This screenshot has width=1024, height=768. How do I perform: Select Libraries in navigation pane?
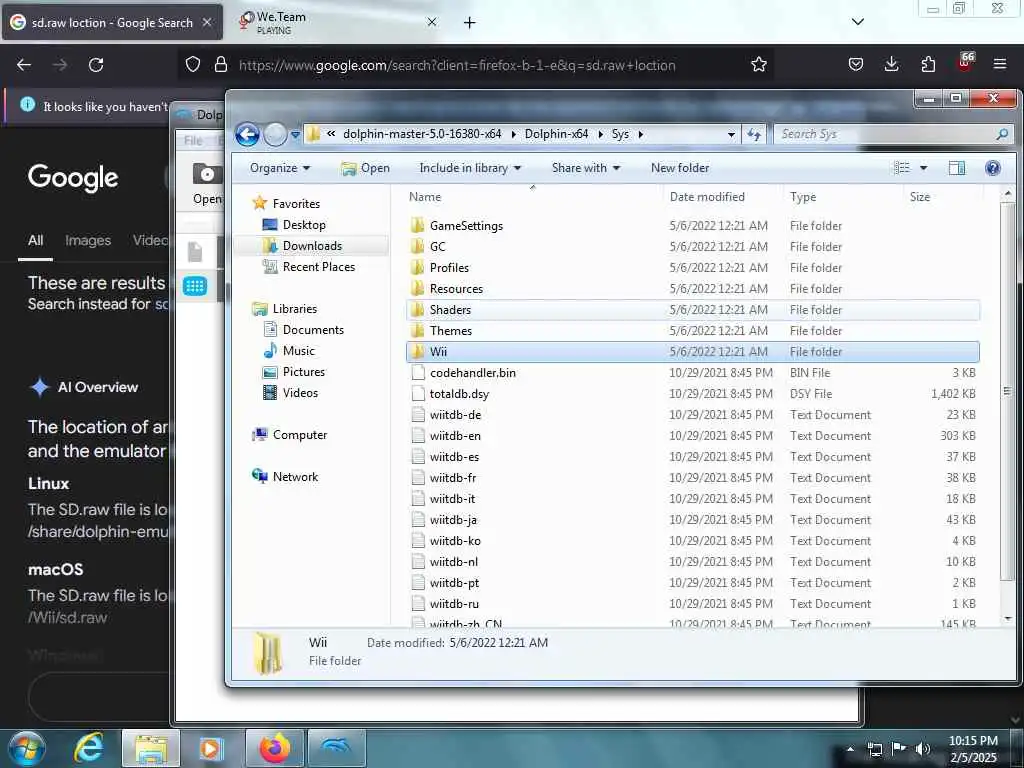295,308
